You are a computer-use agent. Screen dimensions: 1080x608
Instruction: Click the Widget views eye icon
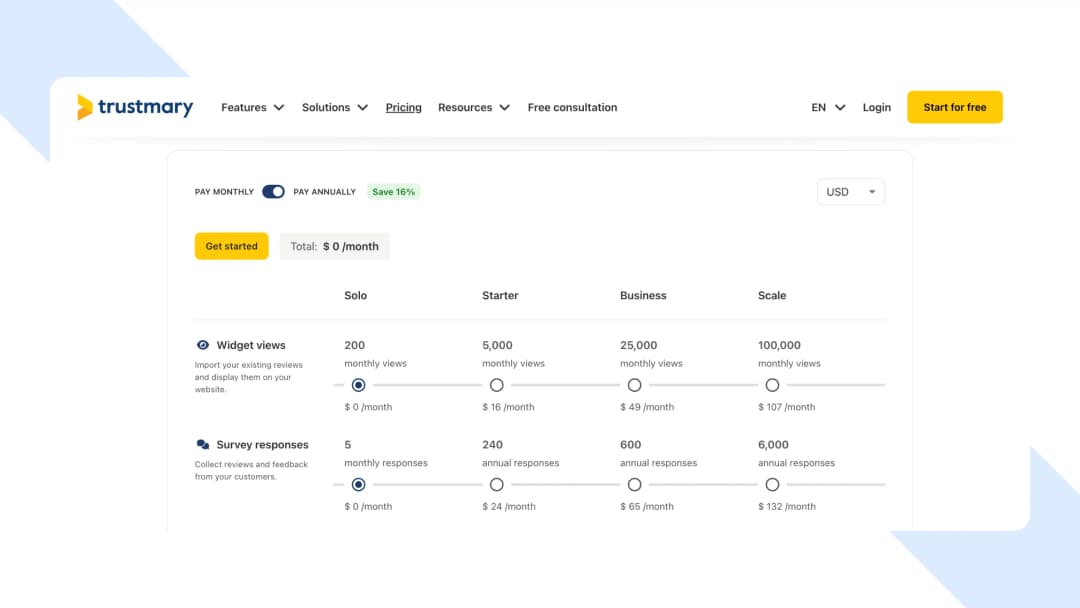pyautogui.click(x=203, y=344)
